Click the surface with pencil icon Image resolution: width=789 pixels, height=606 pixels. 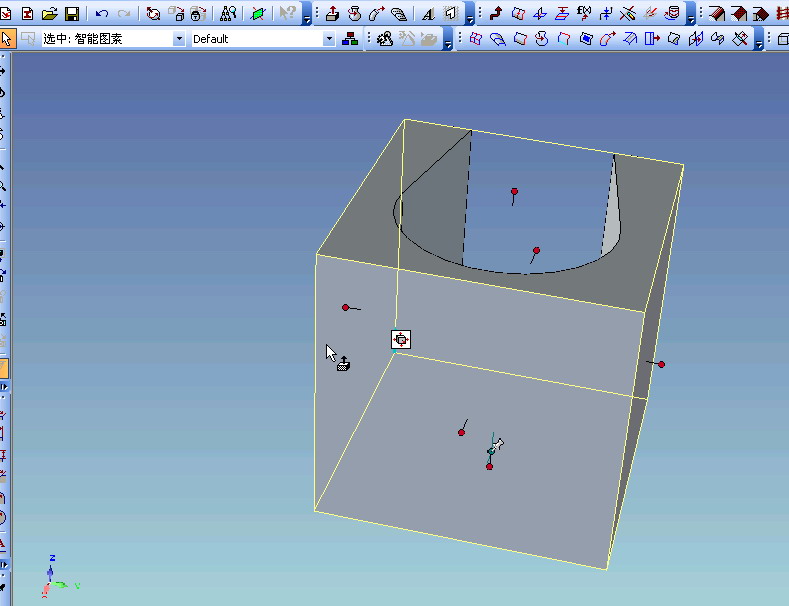click(674, 39)
